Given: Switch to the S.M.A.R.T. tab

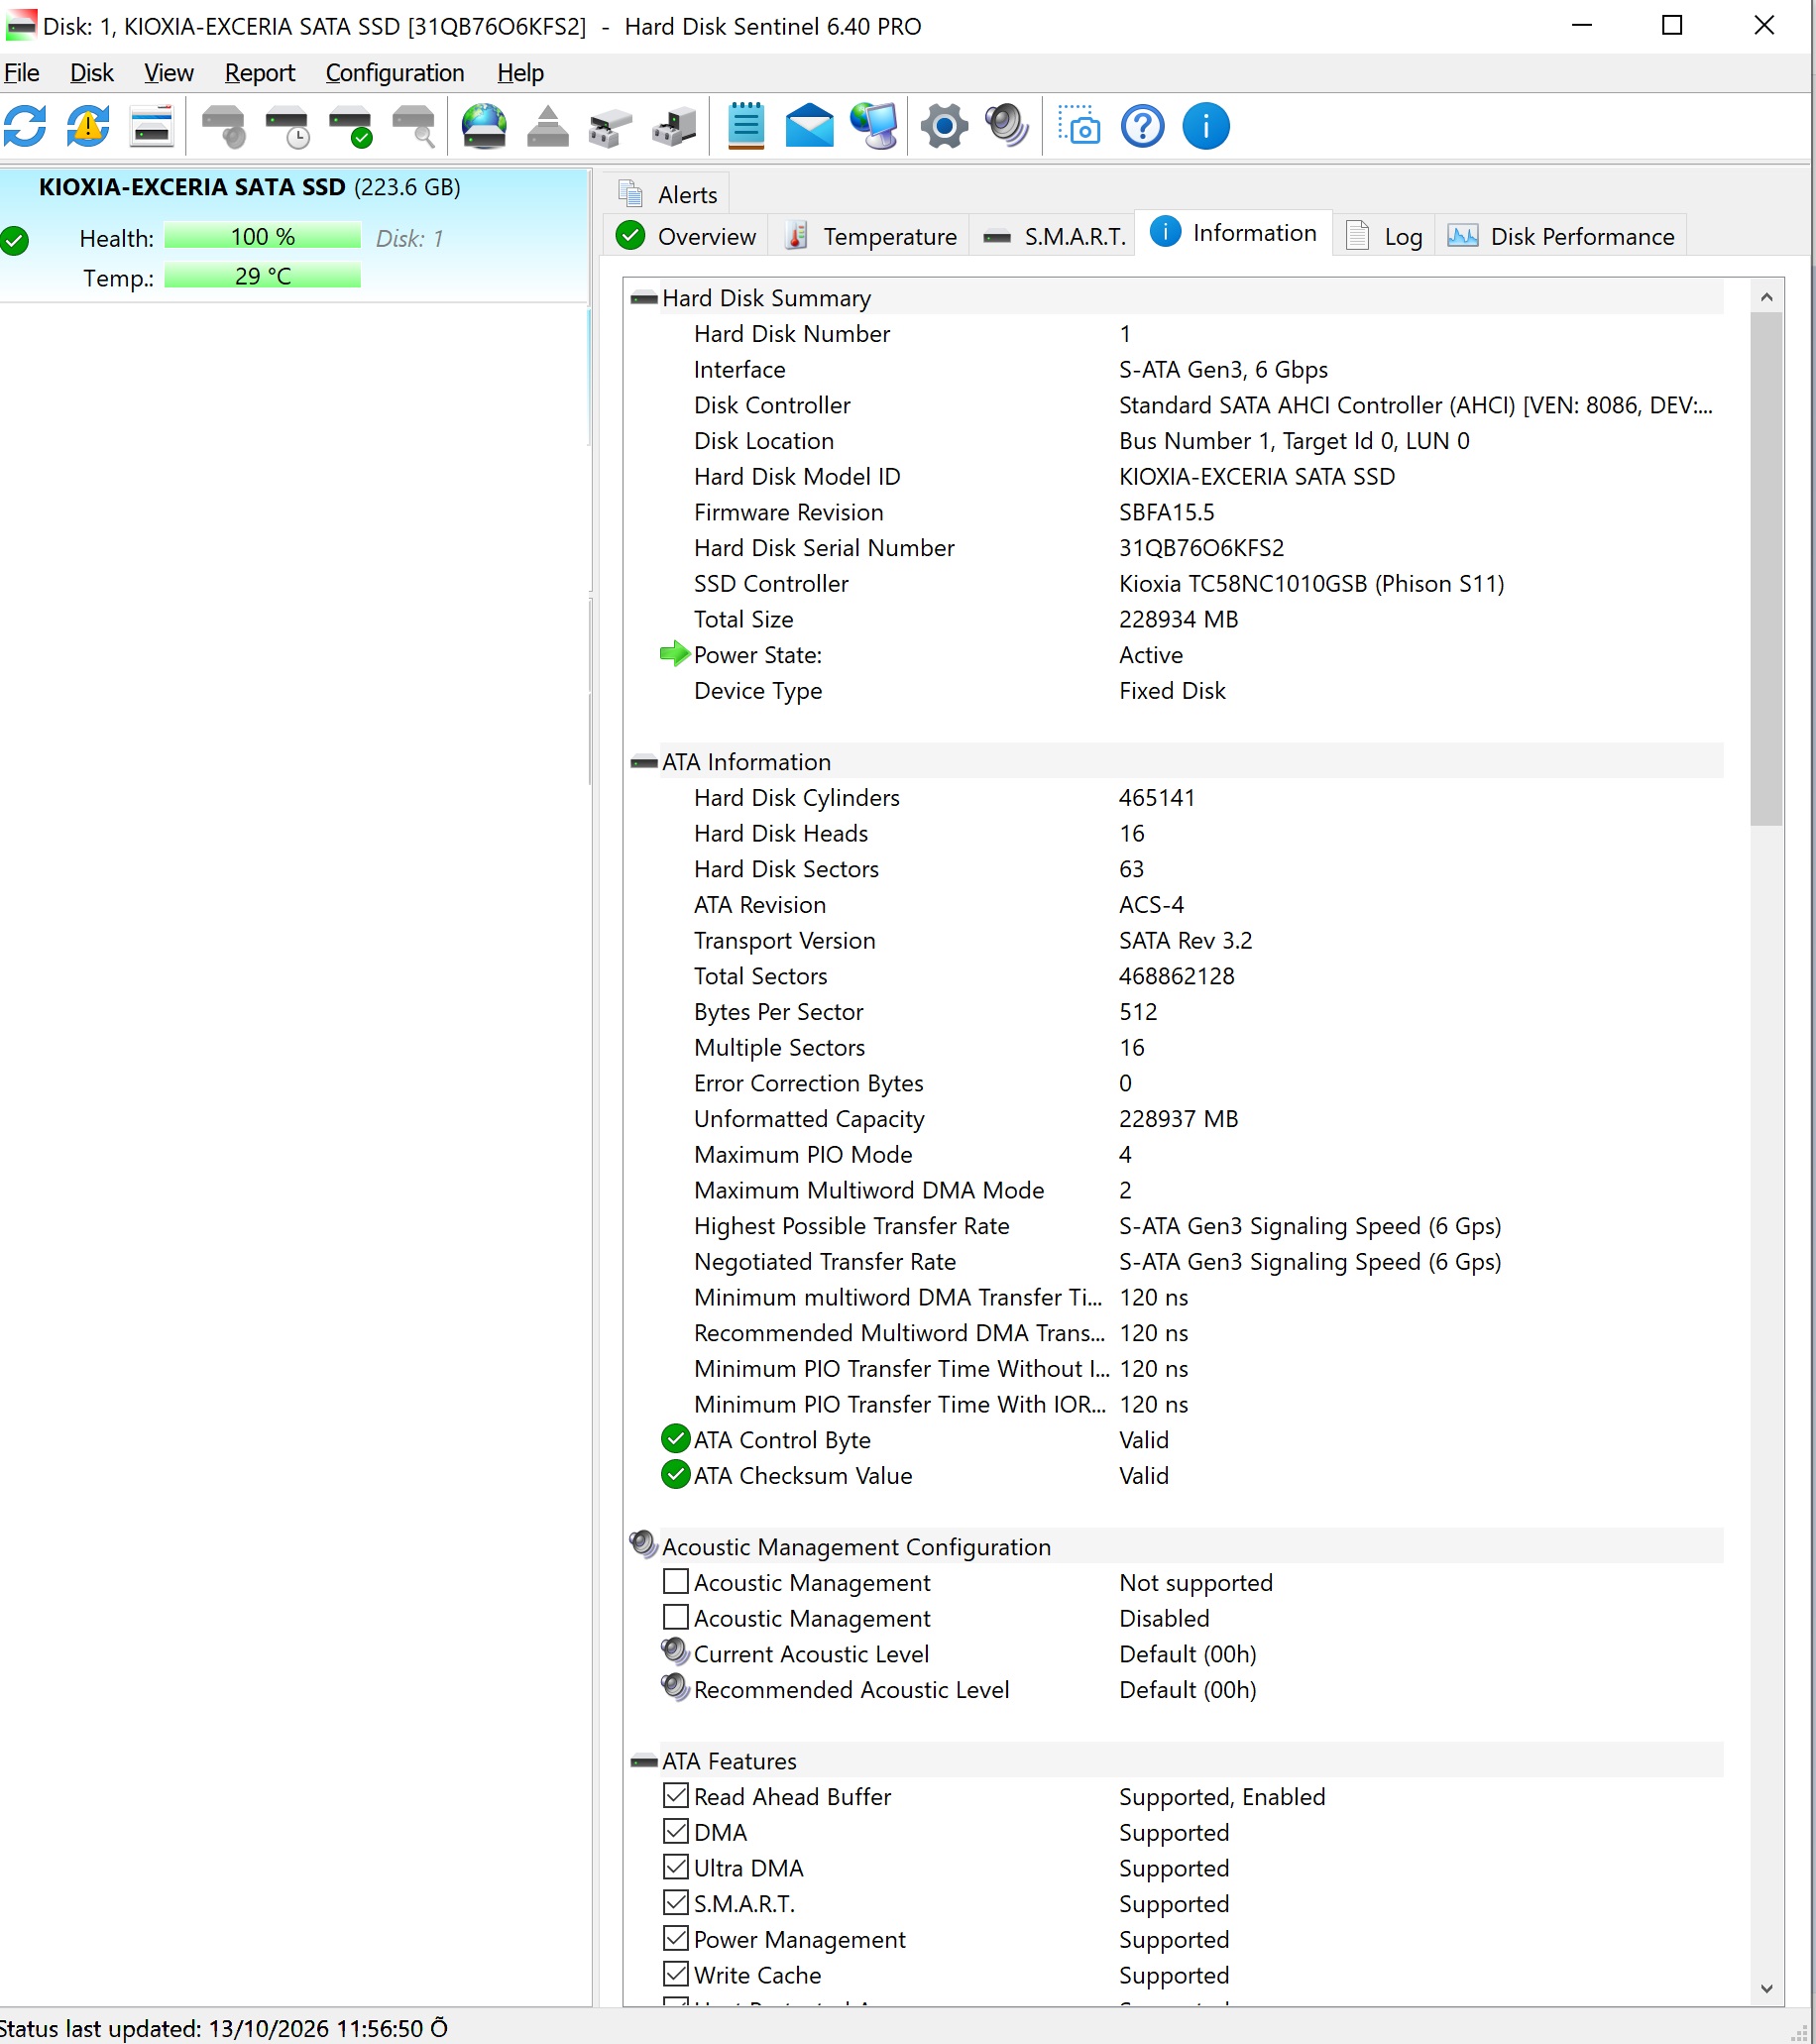Looking at the screenshot, I should [x=1054, y=237].
